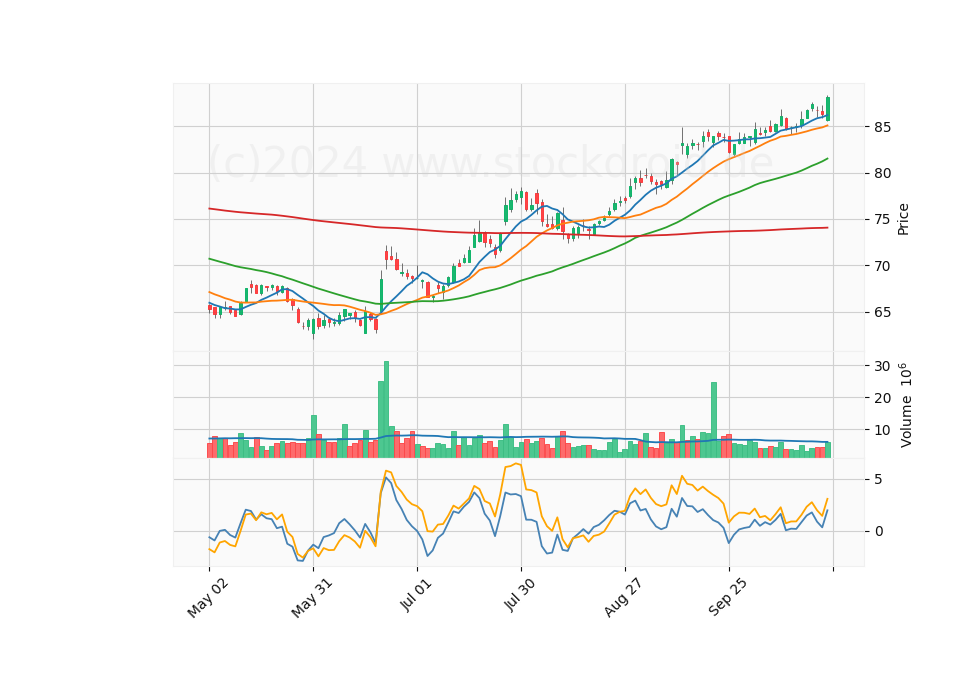This screenshot has width=960, height=690.
Task: Click the 'Aug 27' date axis label
Action: (623, 598)
